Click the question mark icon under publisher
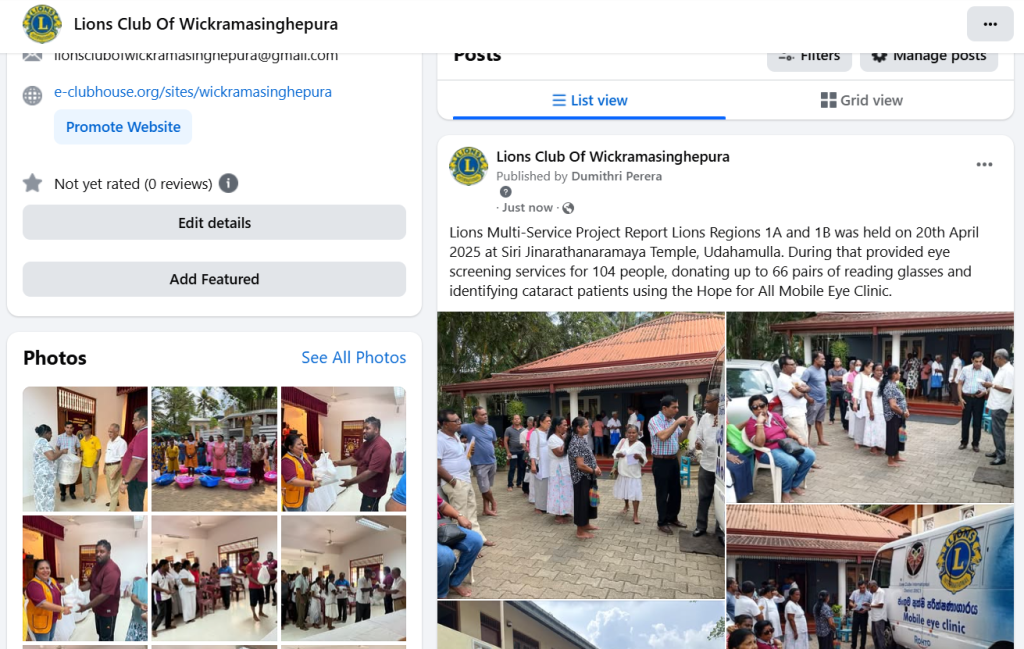 pyautogui.click(x=505, y=192)
